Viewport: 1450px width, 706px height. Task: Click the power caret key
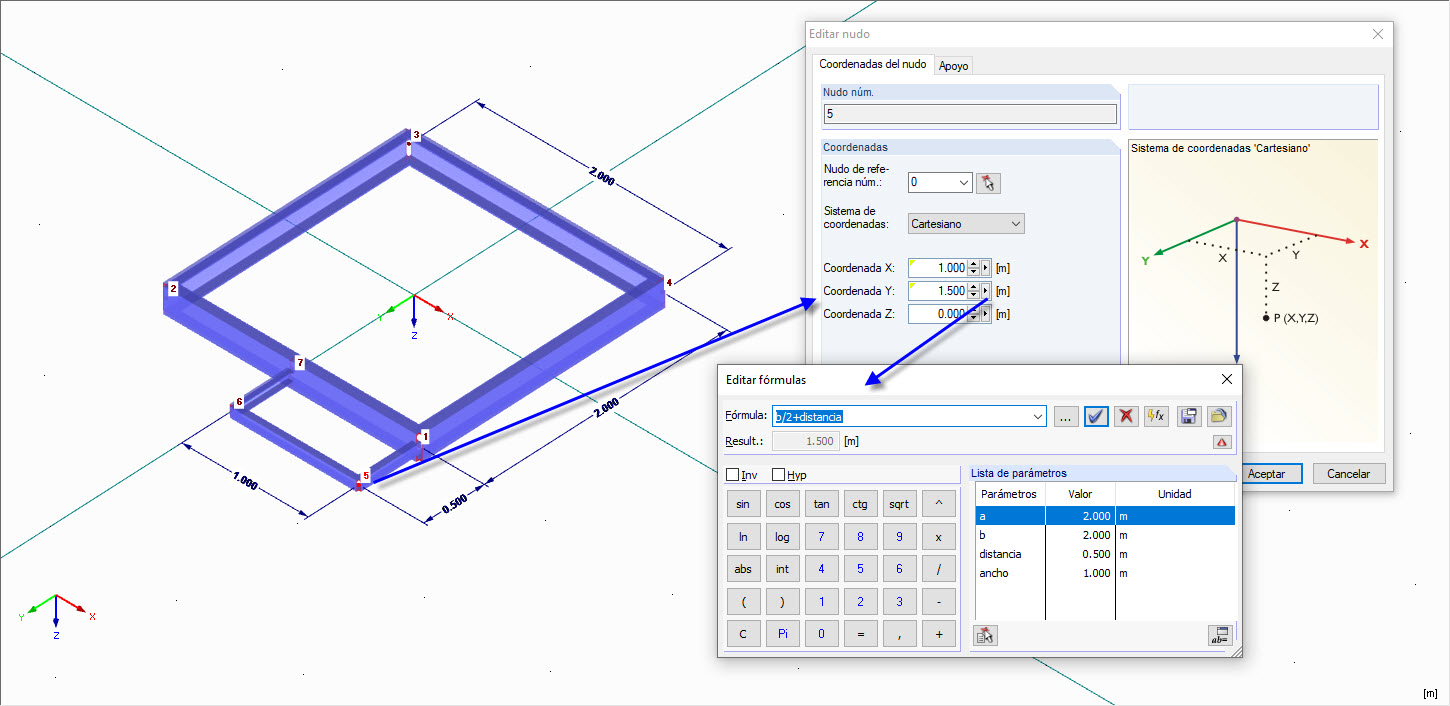pos(938,505)
